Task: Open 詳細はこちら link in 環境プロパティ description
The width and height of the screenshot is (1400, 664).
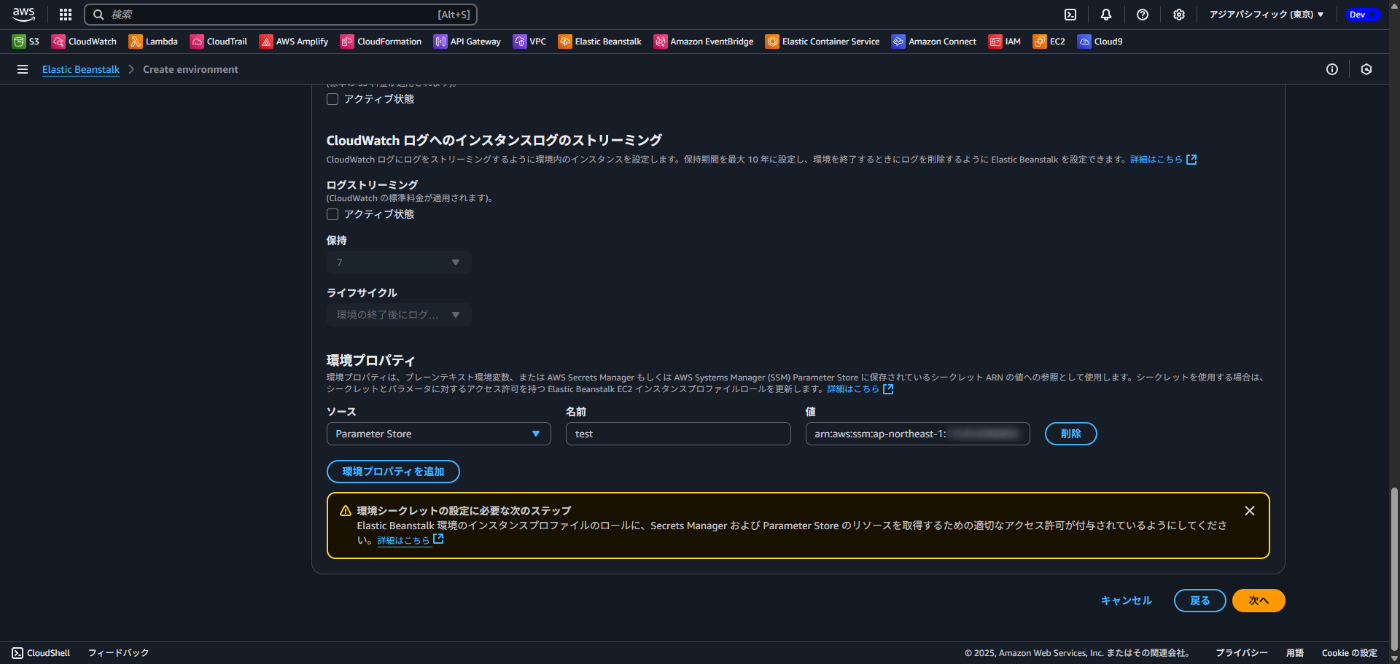Action: (860, 389)
